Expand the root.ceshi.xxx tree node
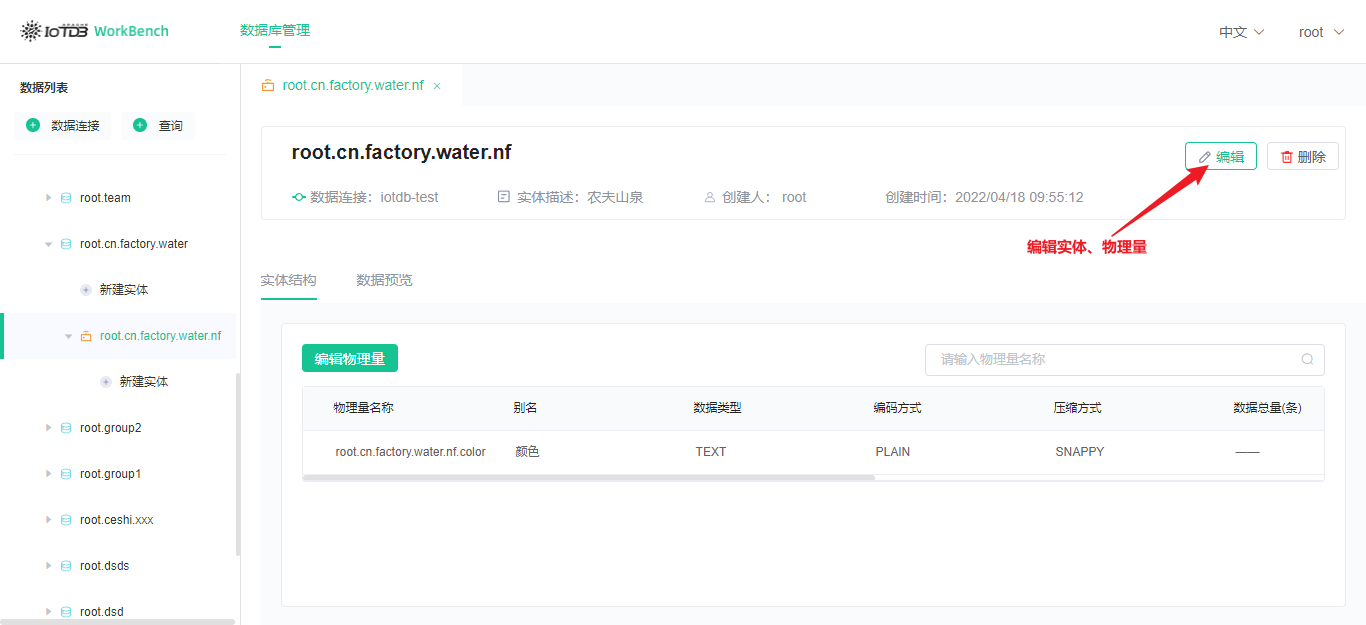Viewport: 1366px width, 625px height. (x=48, y=519)
